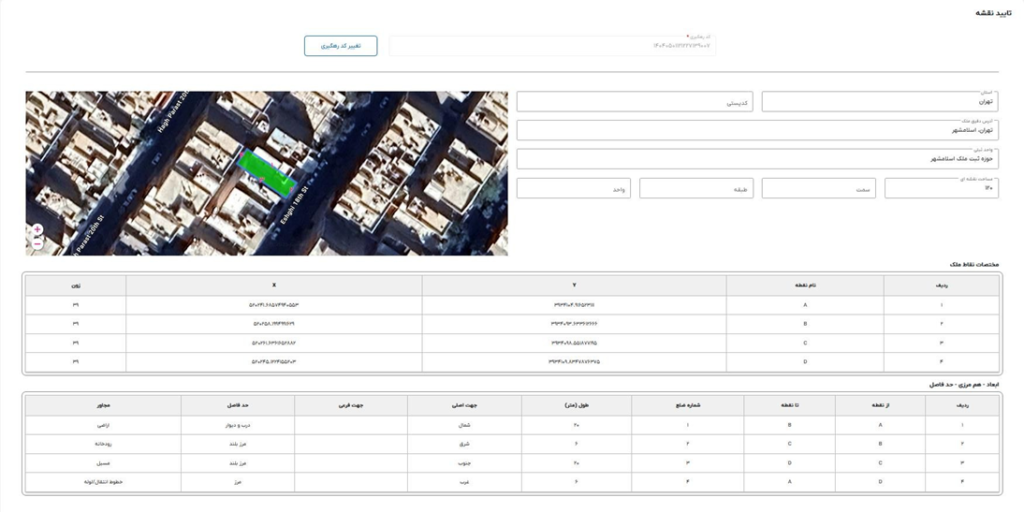Click the 'طول (متر)' column header
This screenshot has height=512, width=1024.
pyautogui.click(x=576, y=405)
